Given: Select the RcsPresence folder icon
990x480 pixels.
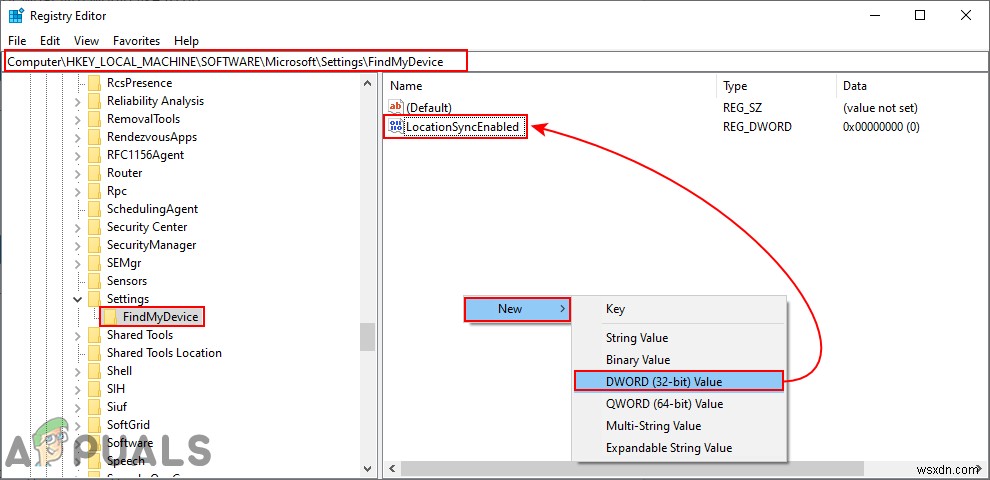Looking at the screenshot, I should (x=95, y=83).
